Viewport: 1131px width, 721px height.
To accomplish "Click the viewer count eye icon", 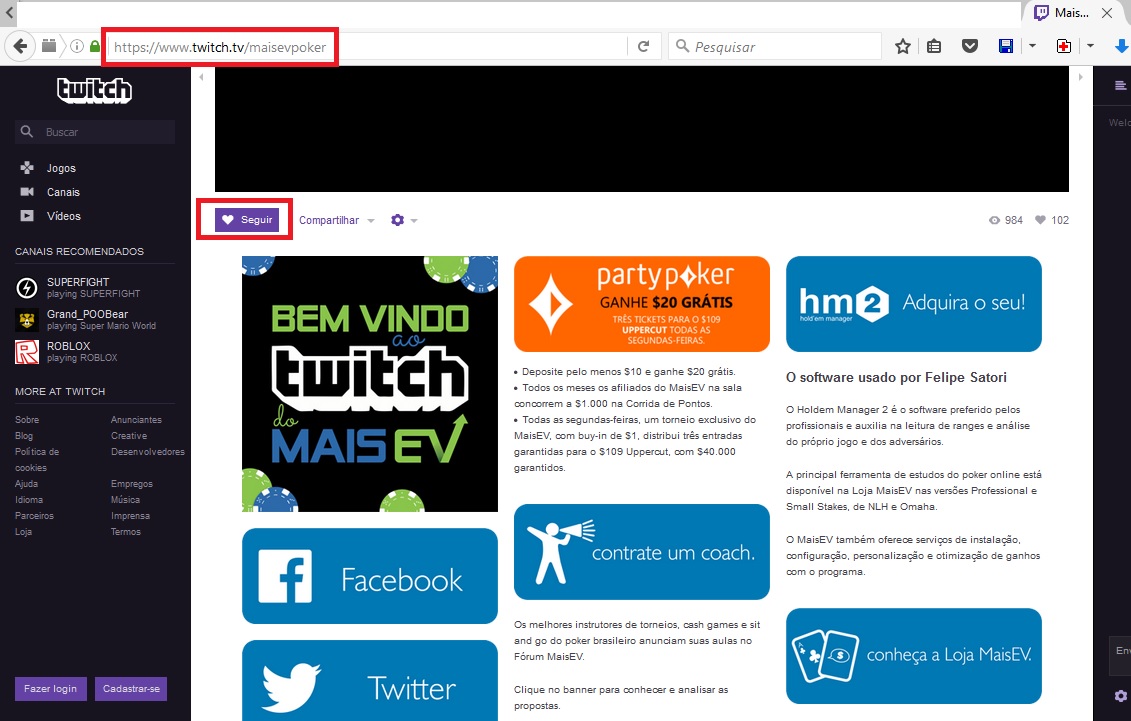I will click(995, 221).
